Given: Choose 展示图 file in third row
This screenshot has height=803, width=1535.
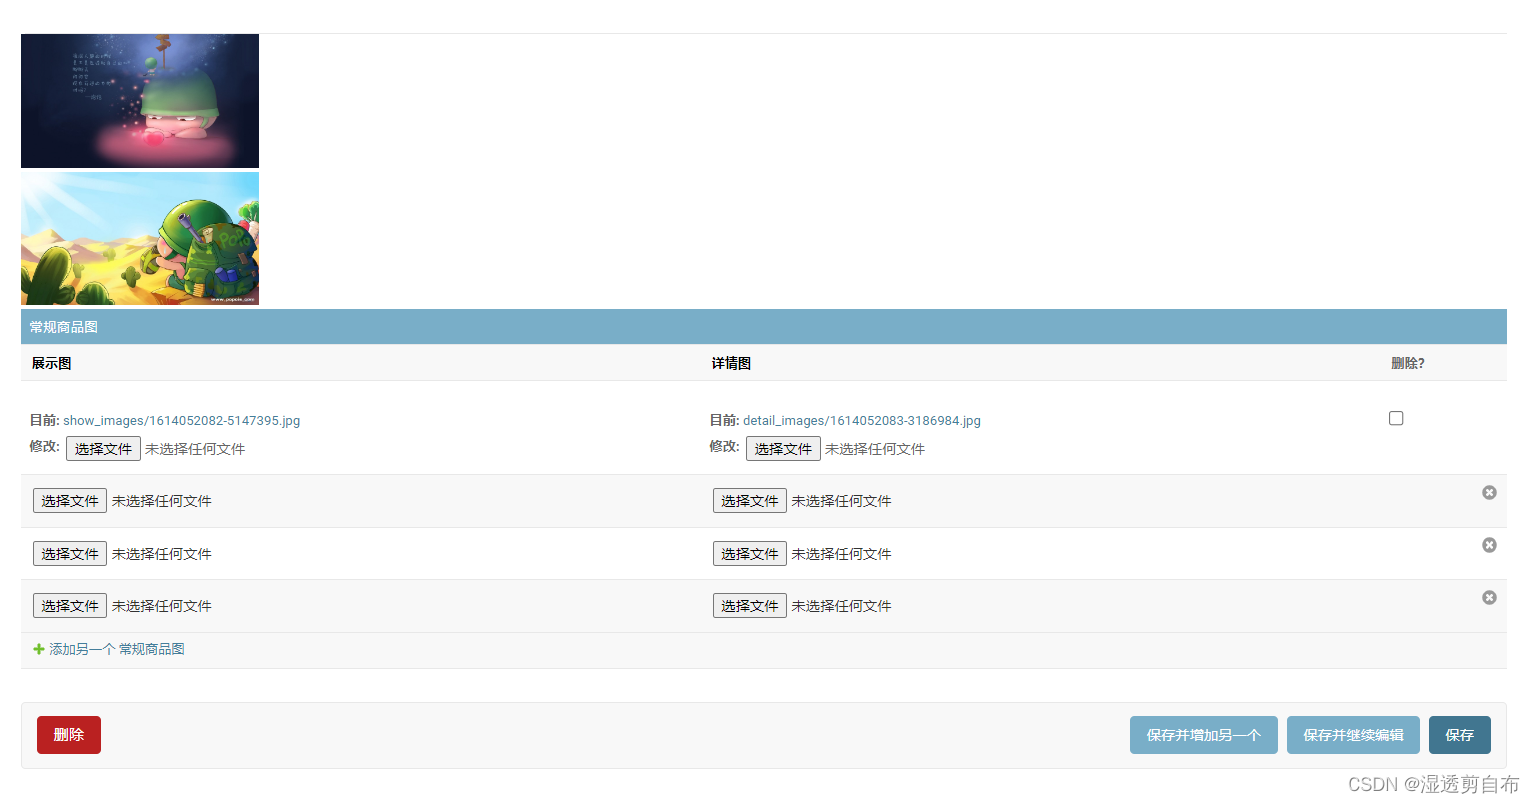Looking at the screenshot, I should coord(70,554).
